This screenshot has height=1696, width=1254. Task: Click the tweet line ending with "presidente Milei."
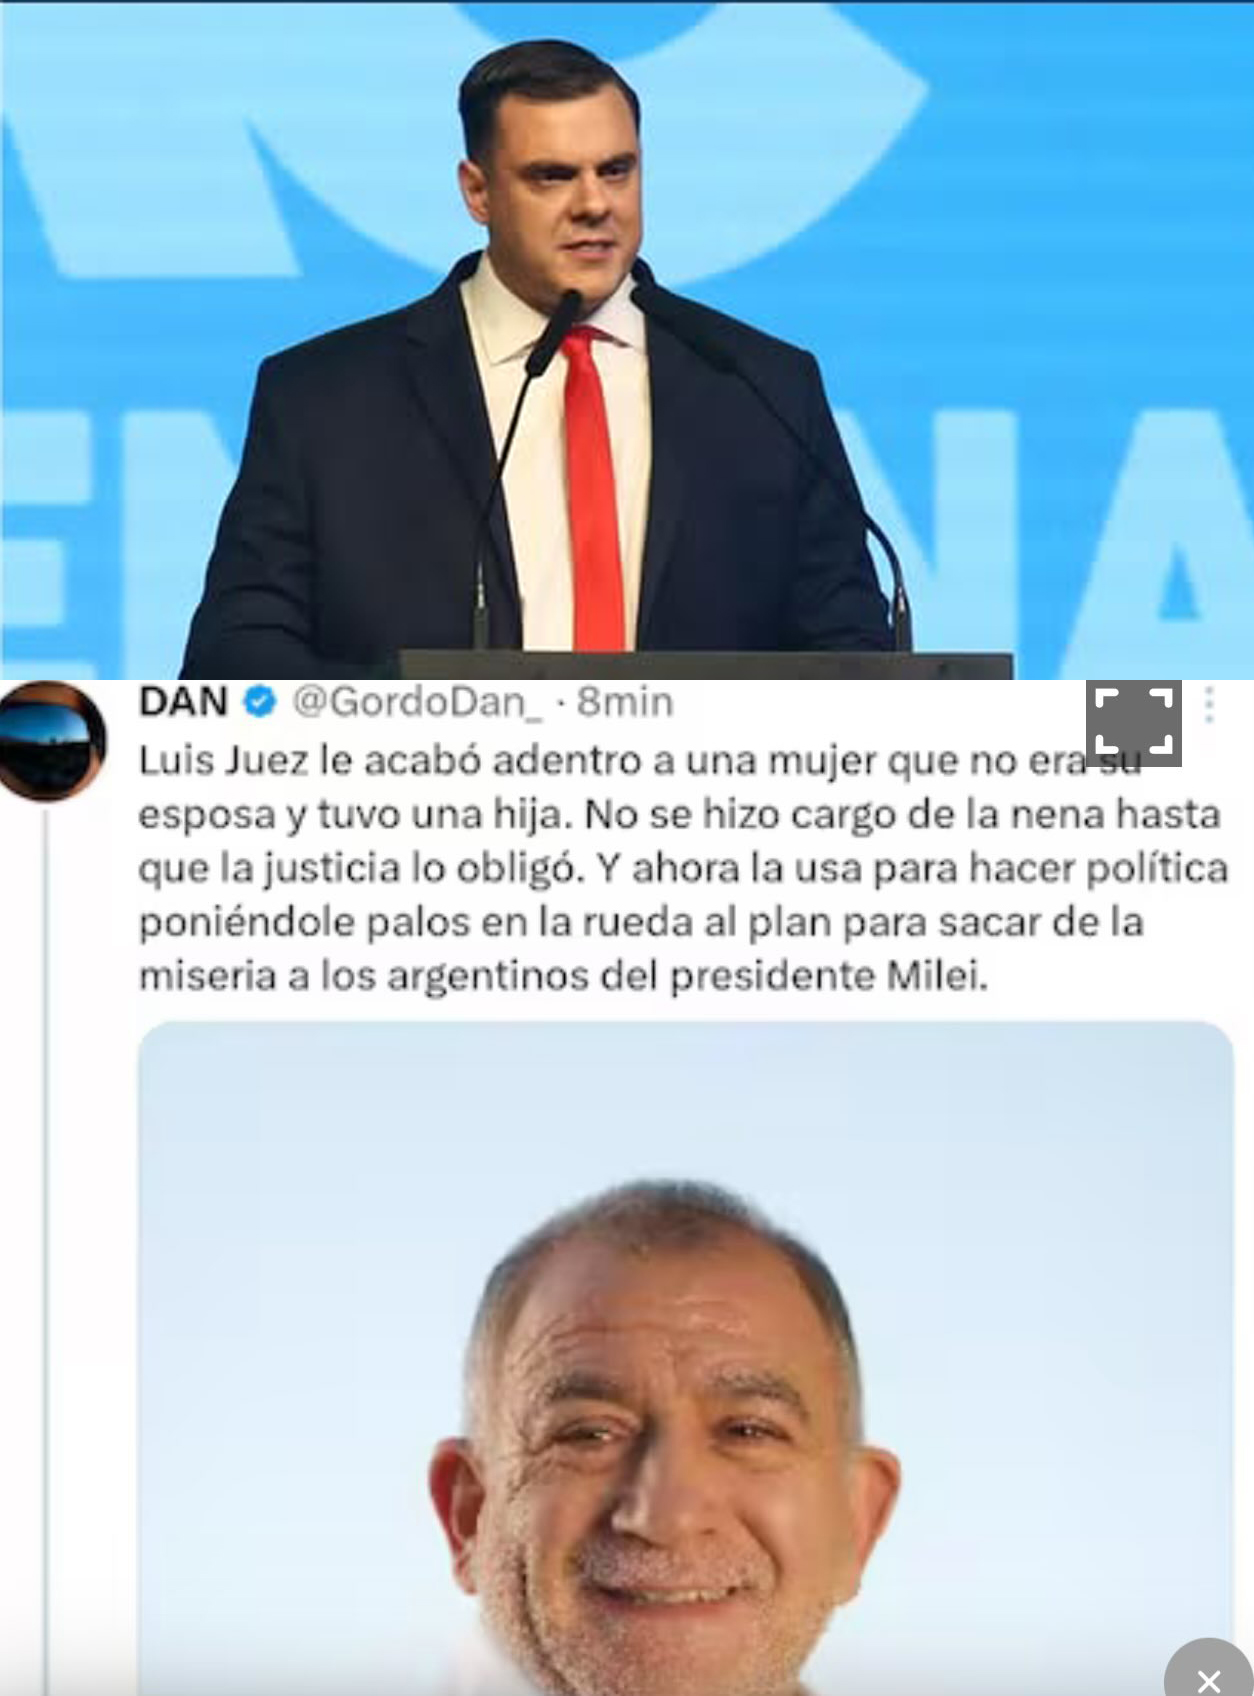point(563,976)
